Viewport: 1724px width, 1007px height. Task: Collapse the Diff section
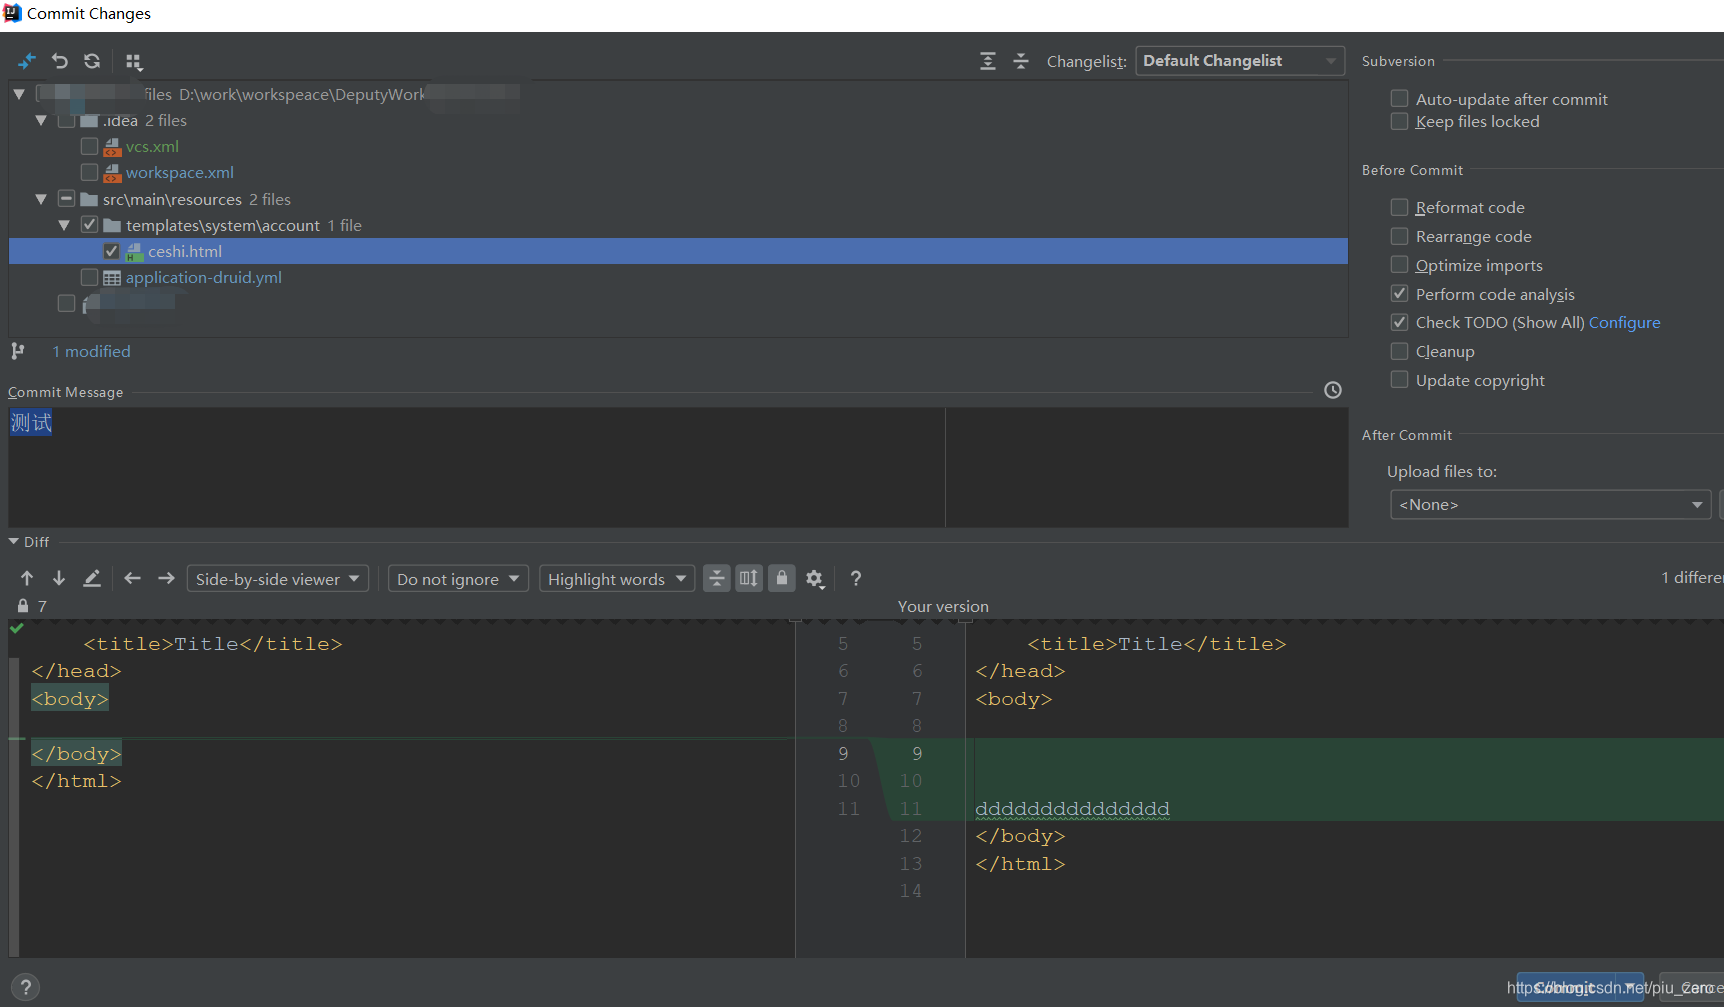(x=14, y=541)
